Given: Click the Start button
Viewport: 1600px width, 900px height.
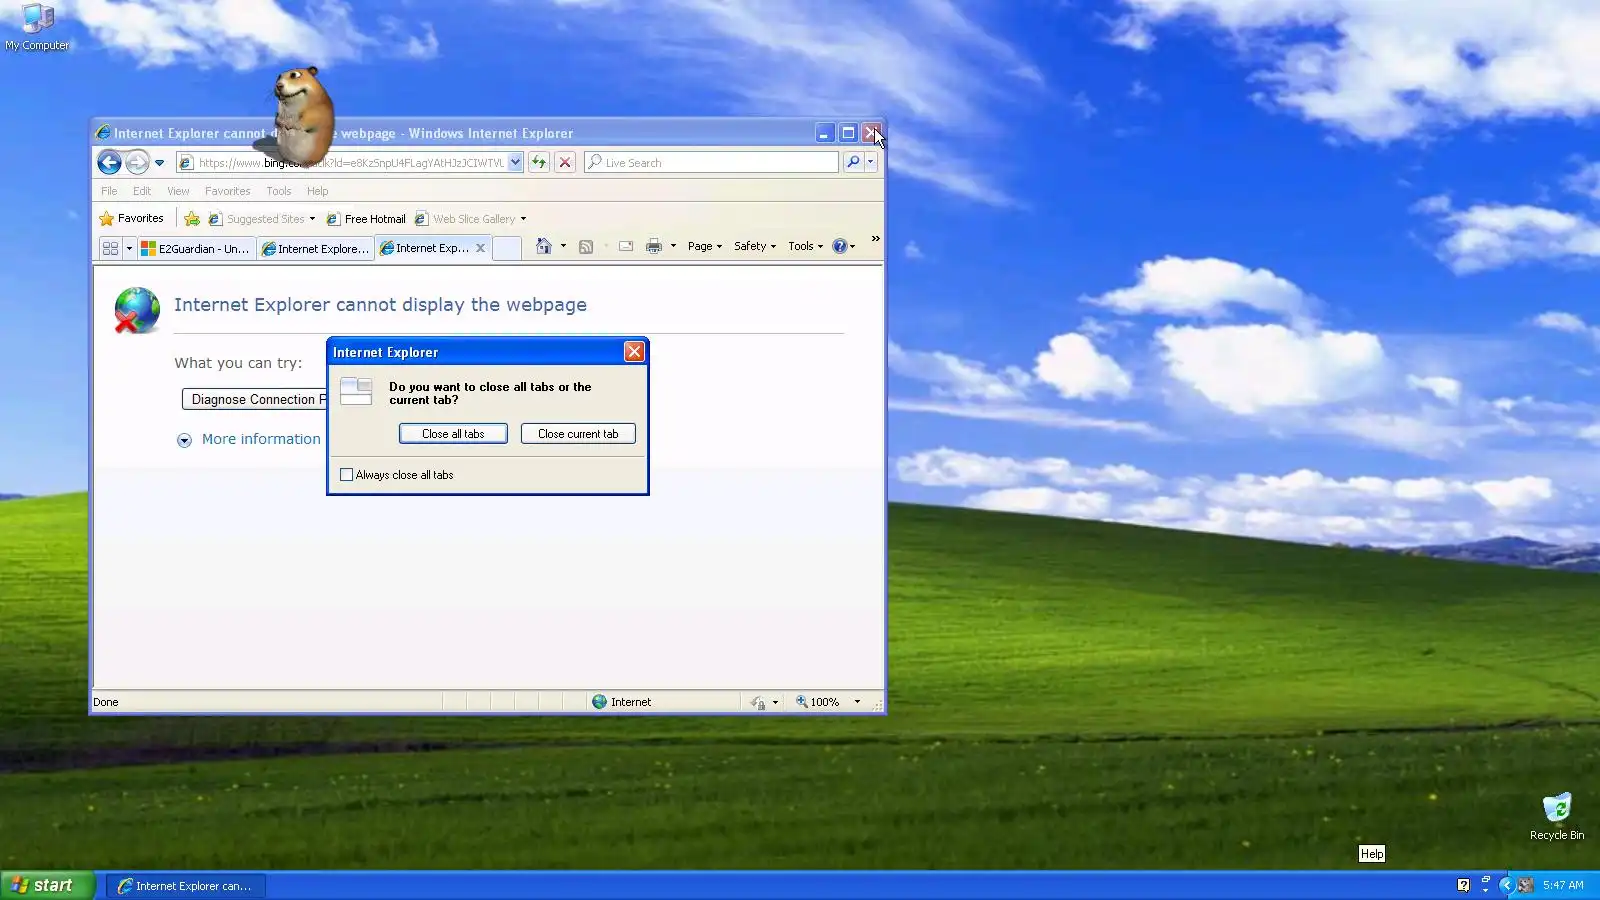Looking at the screenshot, I should [x=47, y=885].
